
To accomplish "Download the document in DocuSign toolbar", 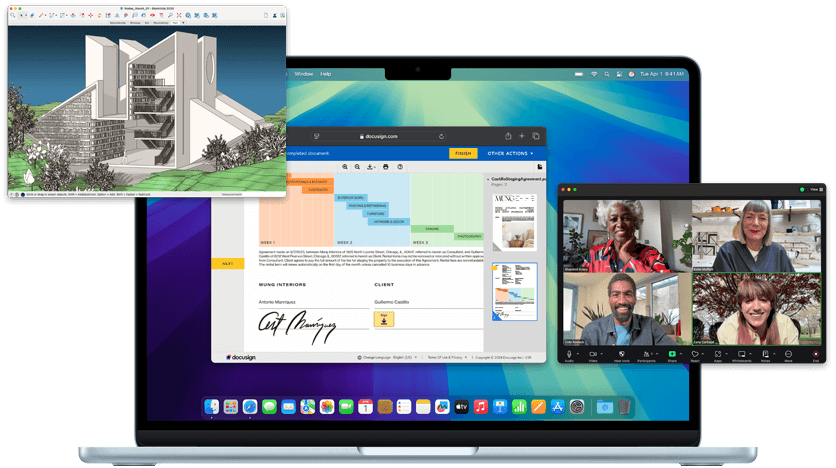I will [371, 167].
